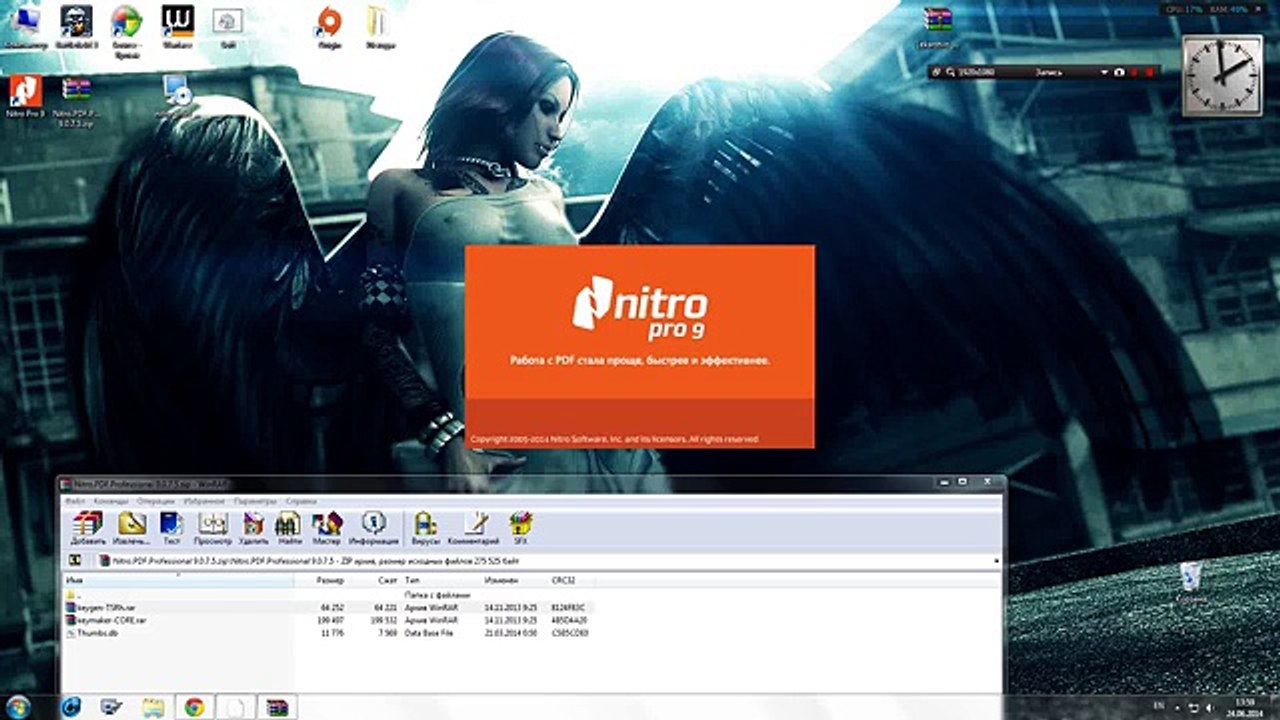1280x720 pixels.
Task: Click the taskbar clock and date
Action: (x=1243, y=707)
